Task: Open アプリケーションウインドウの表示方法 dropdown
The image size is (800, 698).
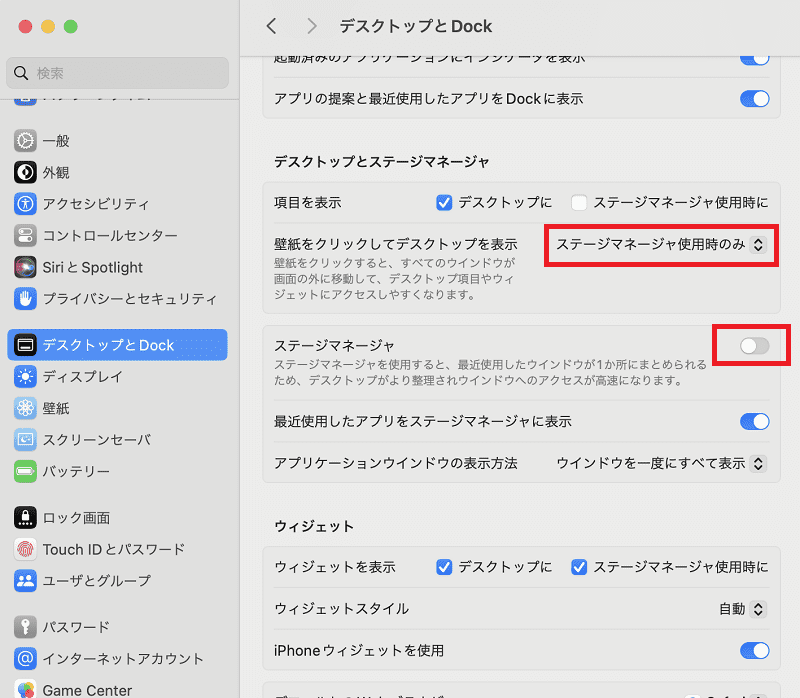Action: point(661,463)
